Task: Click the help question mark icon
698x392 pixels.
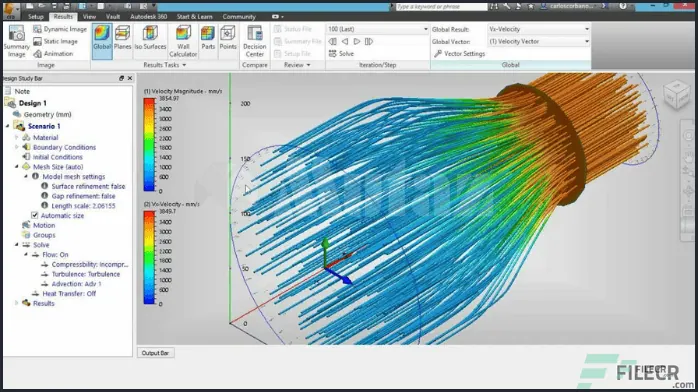Action: point(622,6)
